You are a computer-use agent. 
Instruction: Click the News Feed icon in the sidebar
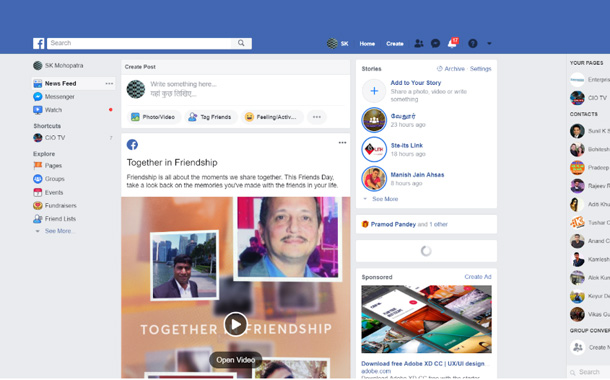pos(38,83)
